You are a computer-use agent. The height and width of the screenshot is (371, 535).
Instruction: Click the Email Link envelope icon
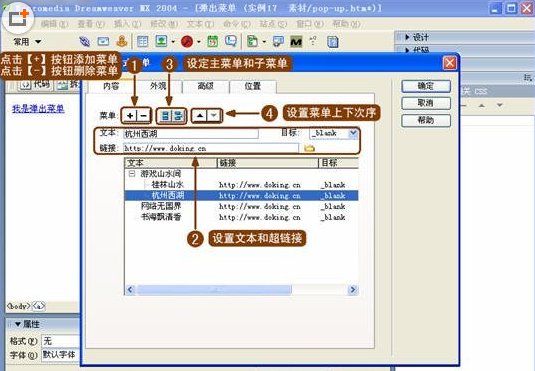[103, 42]
